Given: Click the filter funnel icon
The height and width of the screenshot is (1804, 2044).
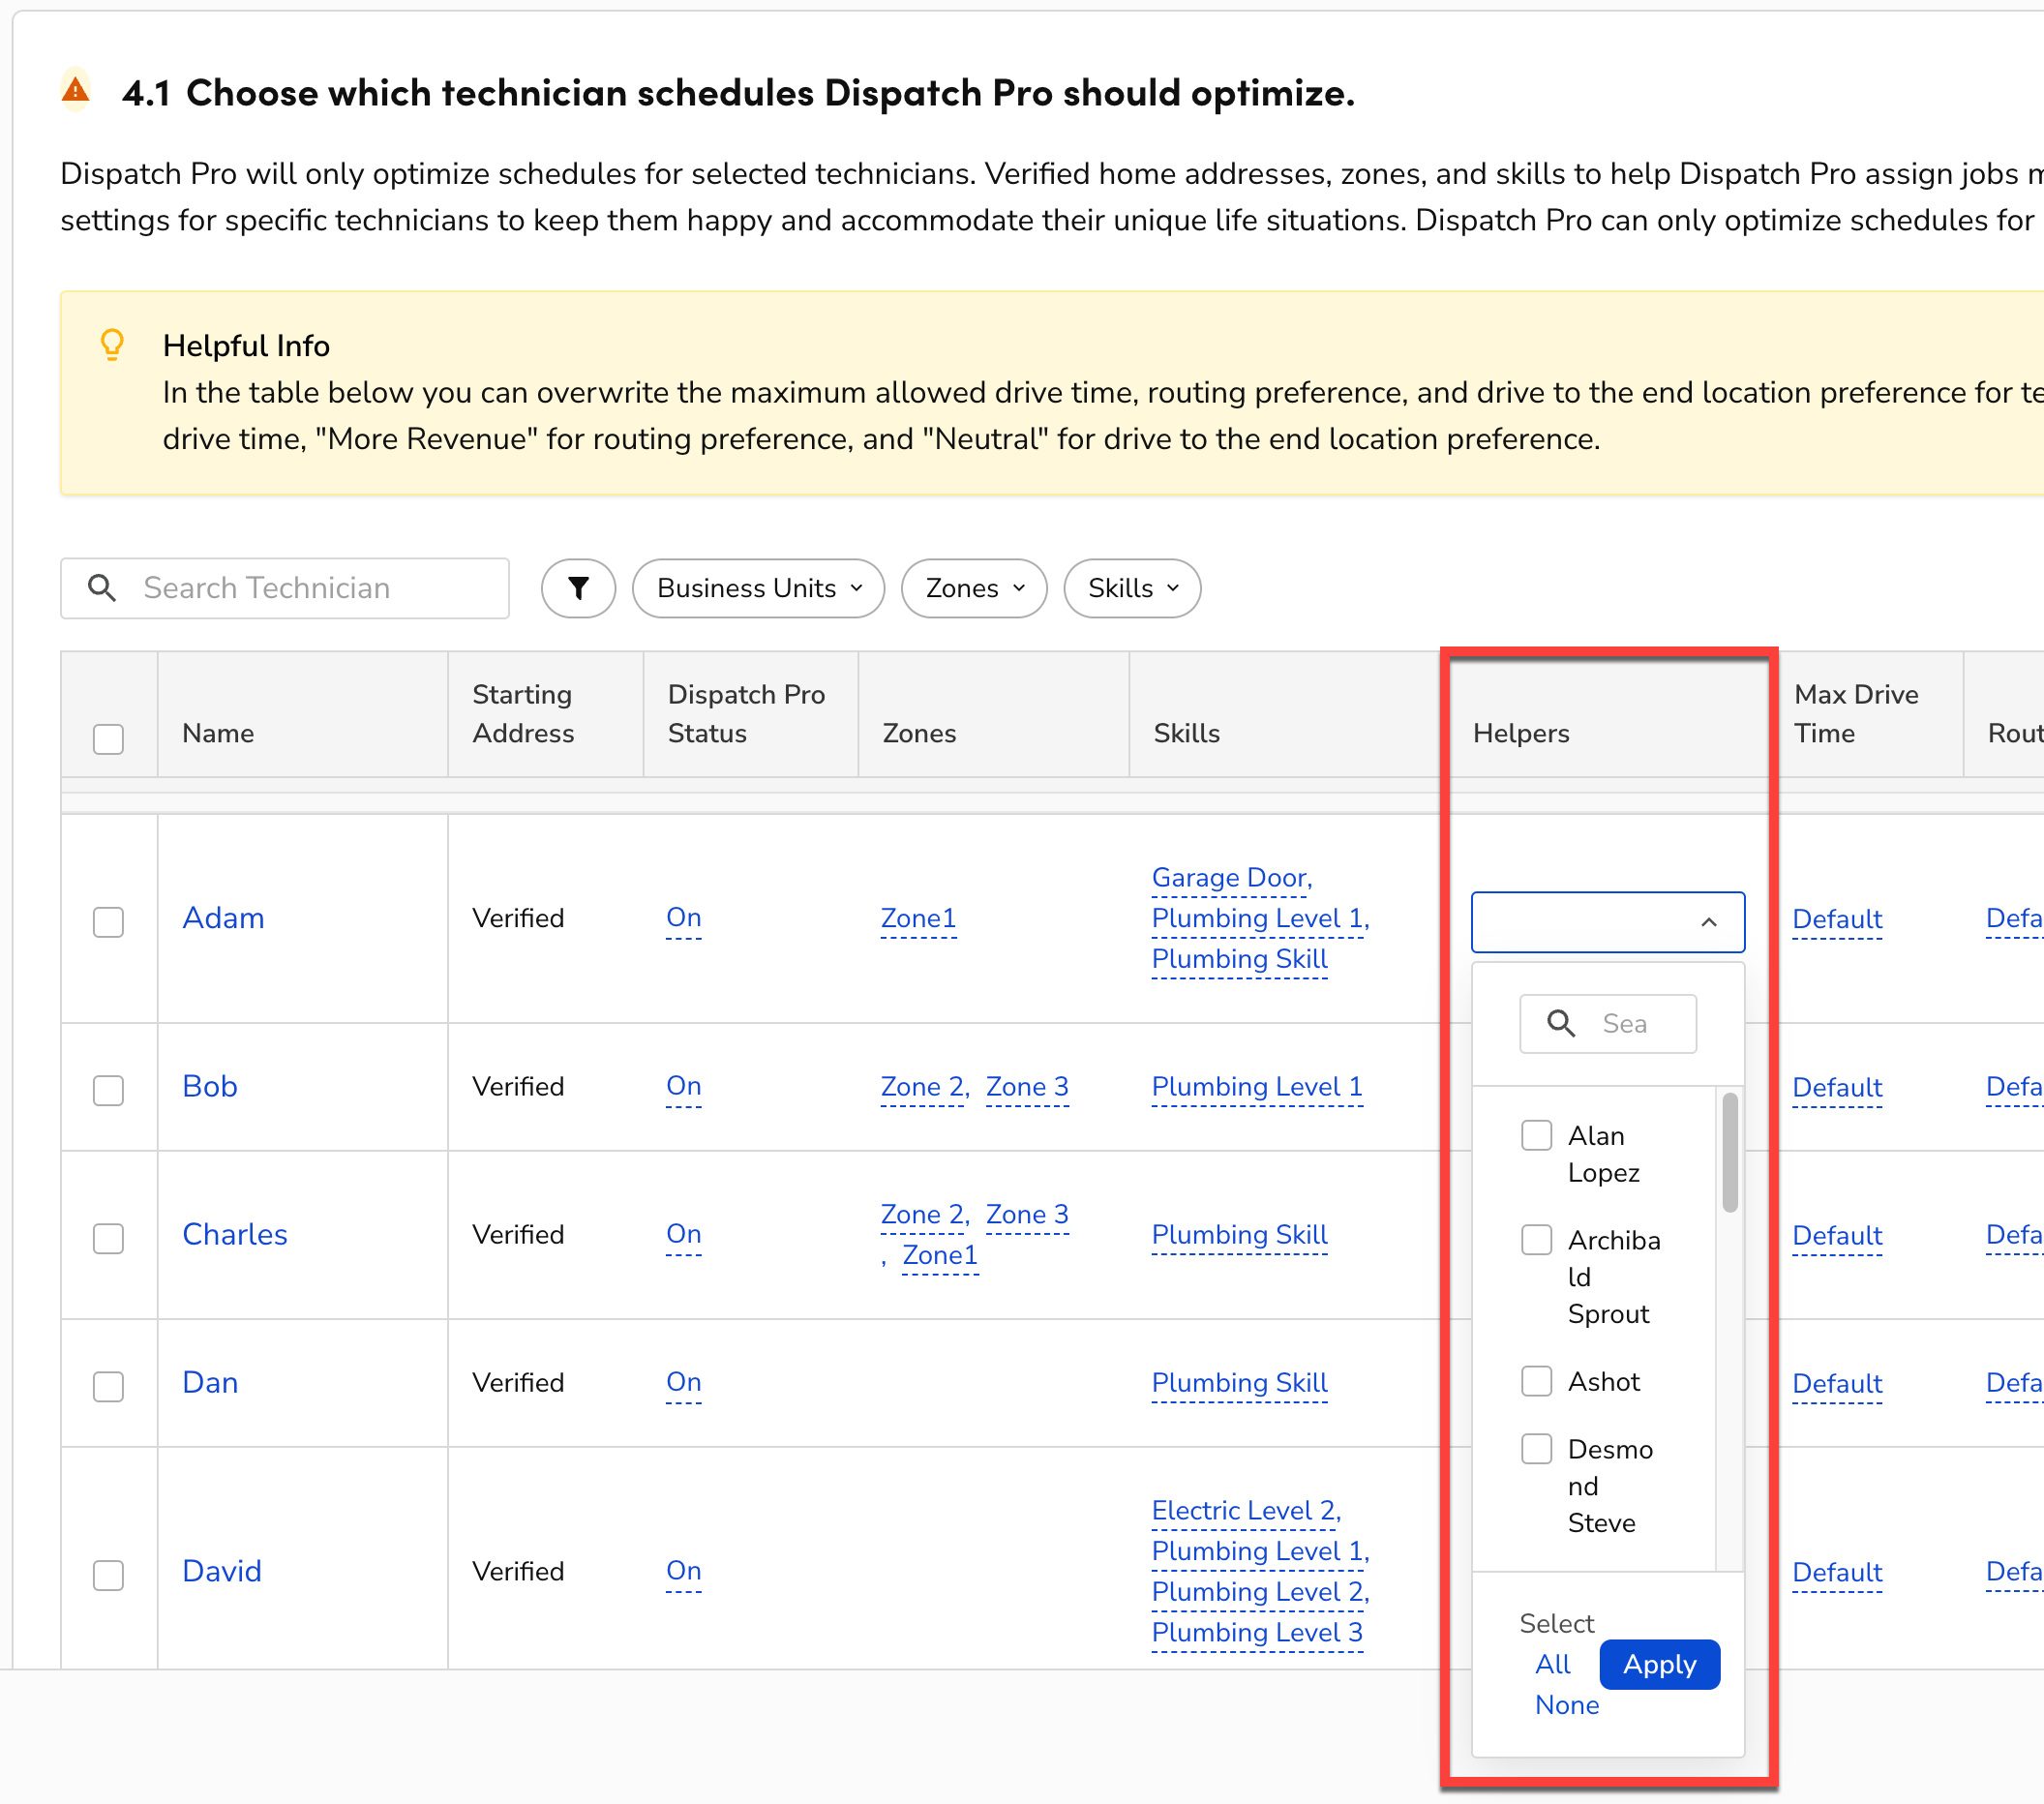Looking at the screenshot, I should coord(578,588).
